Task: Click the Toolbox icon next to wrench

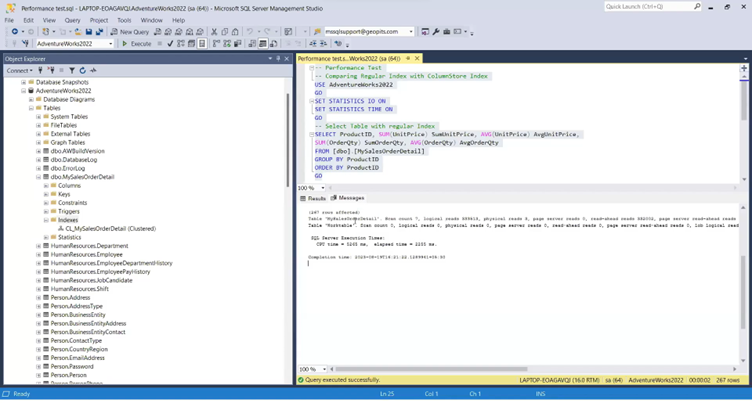Action: click(x=446, y=32)
